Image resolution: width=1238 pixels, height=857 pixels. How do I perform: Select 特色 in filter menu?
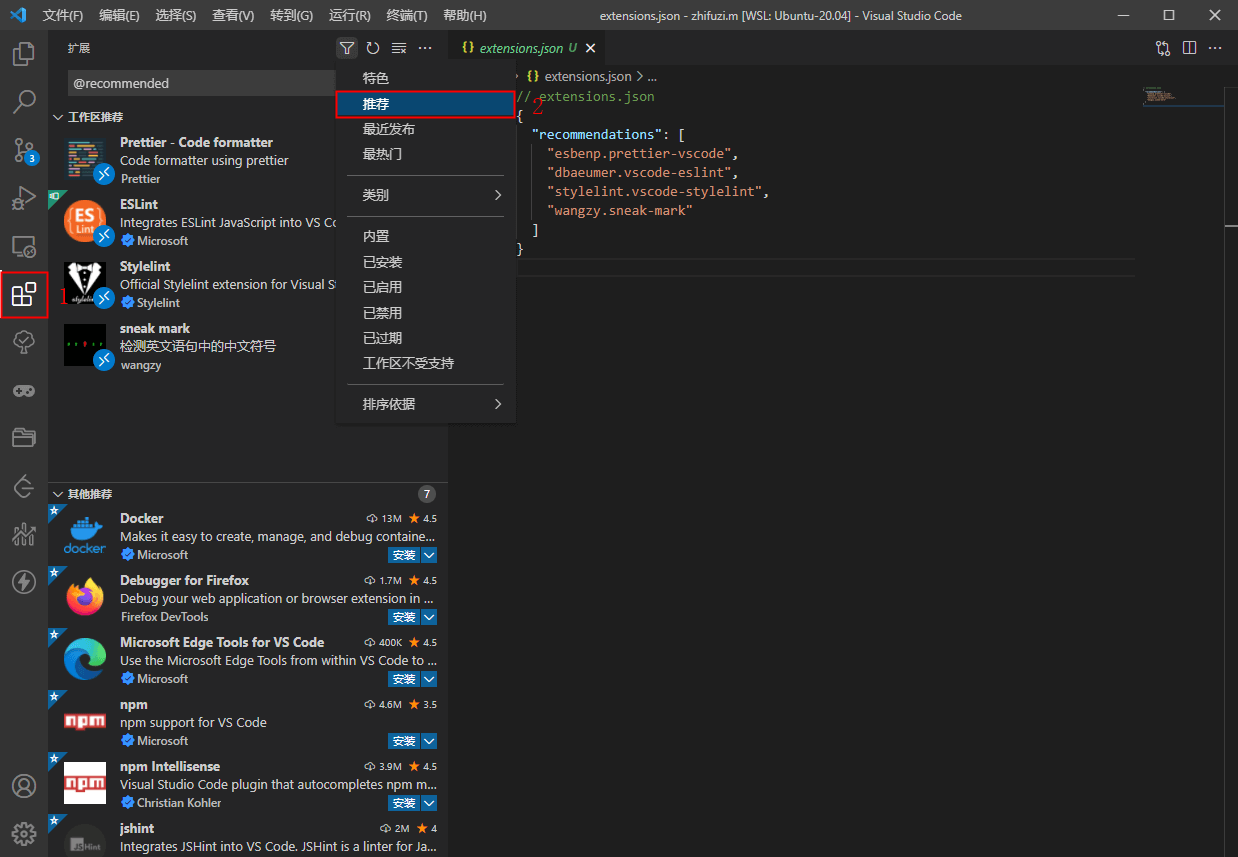[426, 78]
